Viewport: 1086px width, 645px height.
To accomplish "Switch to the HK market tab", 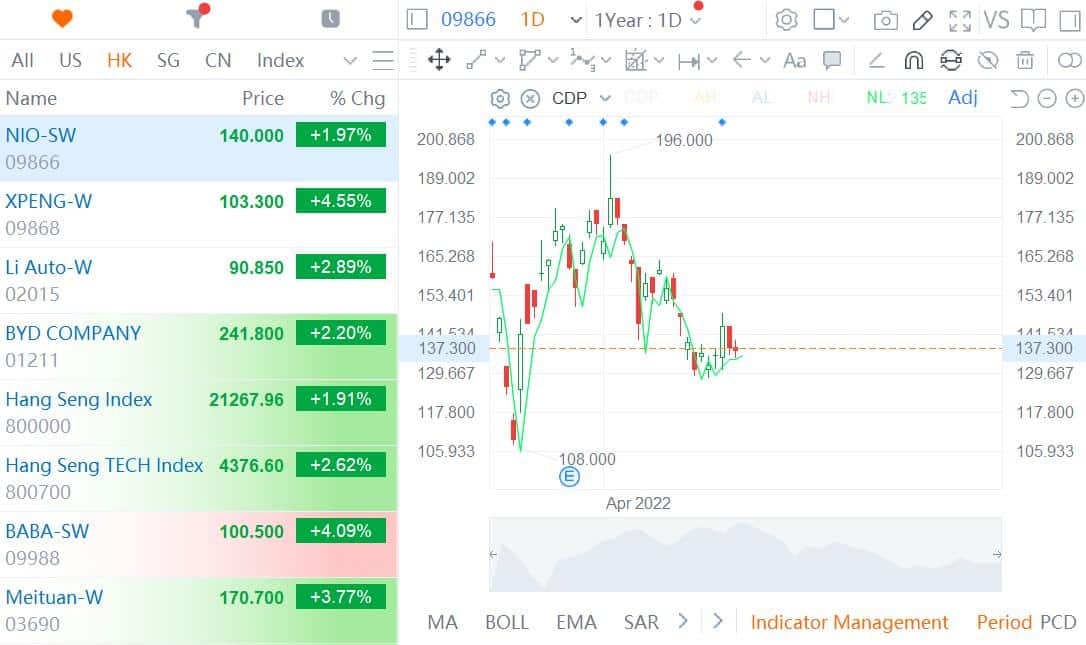I will pyautogui.click(x=119, y=60).
